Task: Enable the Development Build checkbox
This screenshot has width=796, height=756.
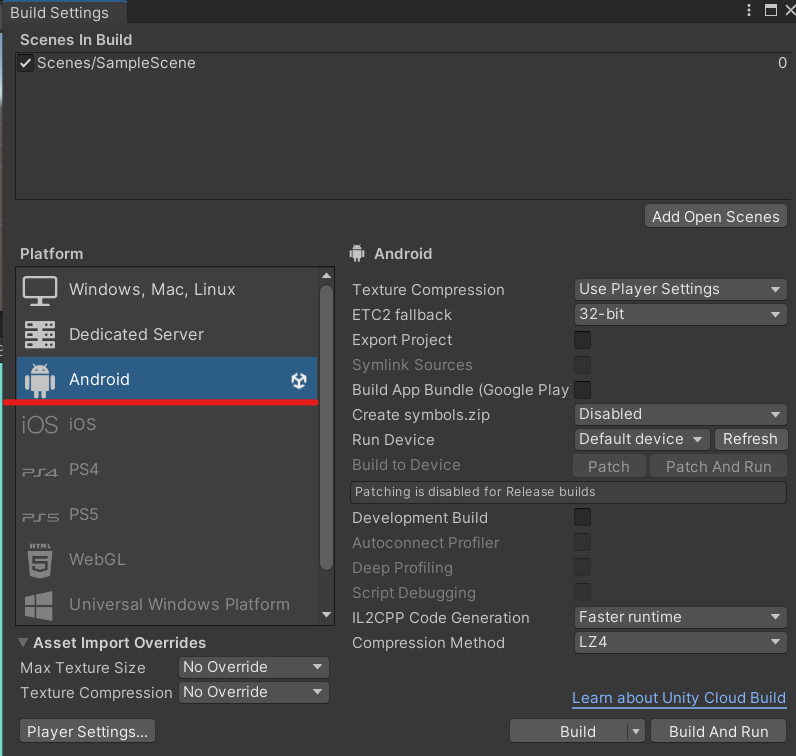Action: (582, 517)
